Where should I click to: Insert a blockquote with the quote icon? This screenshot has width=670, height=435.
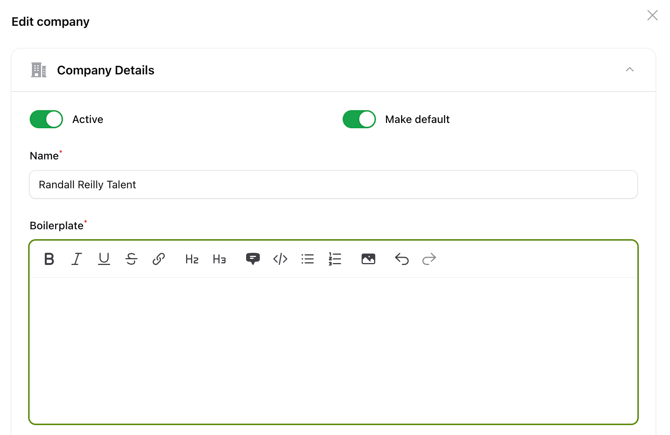coord(253,259)
